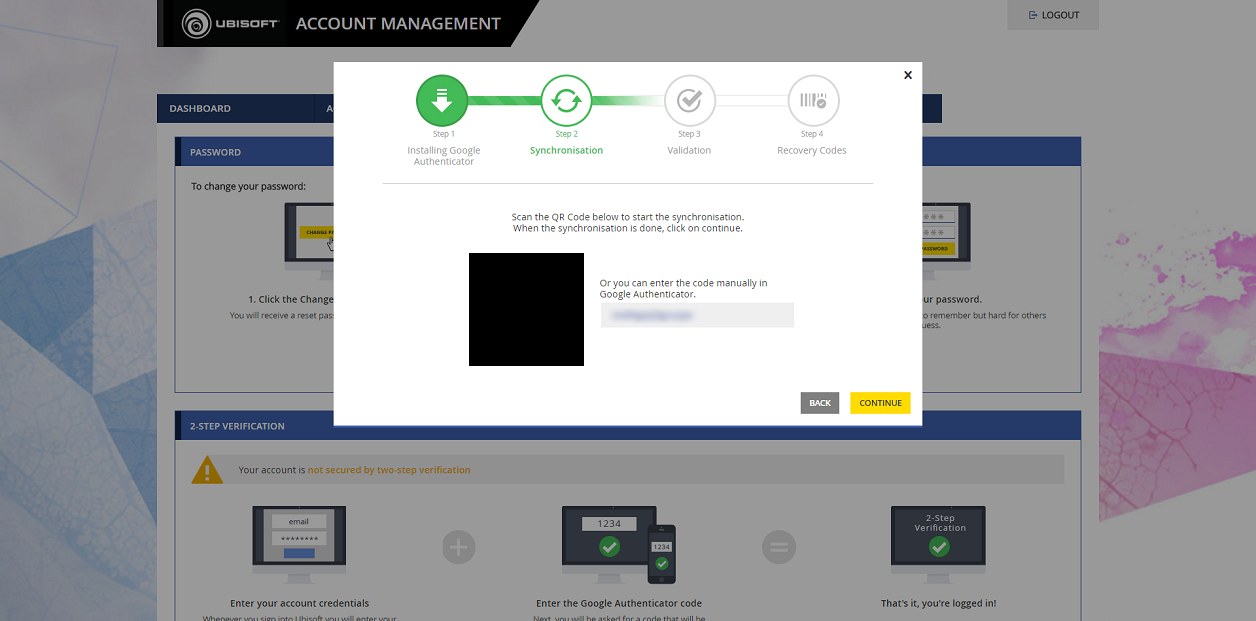Click the 'Installing Google Authenticator' step label
Image resolution: width=1256 pixels, height=621 pixels.
click(443, 156)
